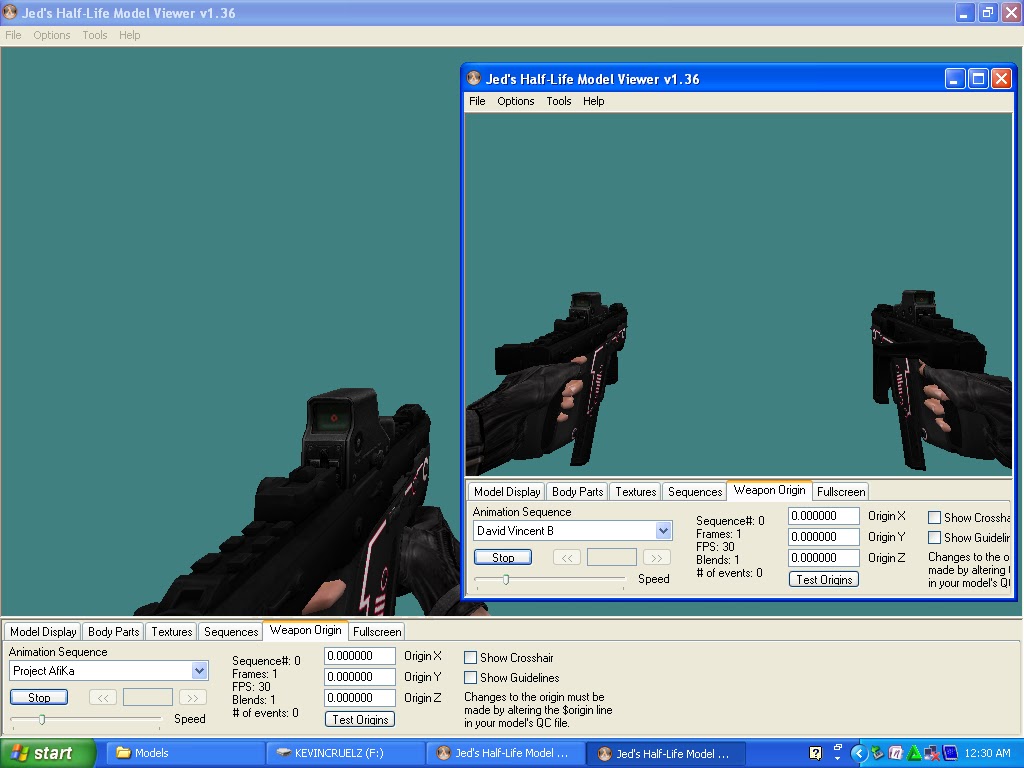1024x768 pixels.
Task: Click Test Origins in the background window
Action: [360, 719]
